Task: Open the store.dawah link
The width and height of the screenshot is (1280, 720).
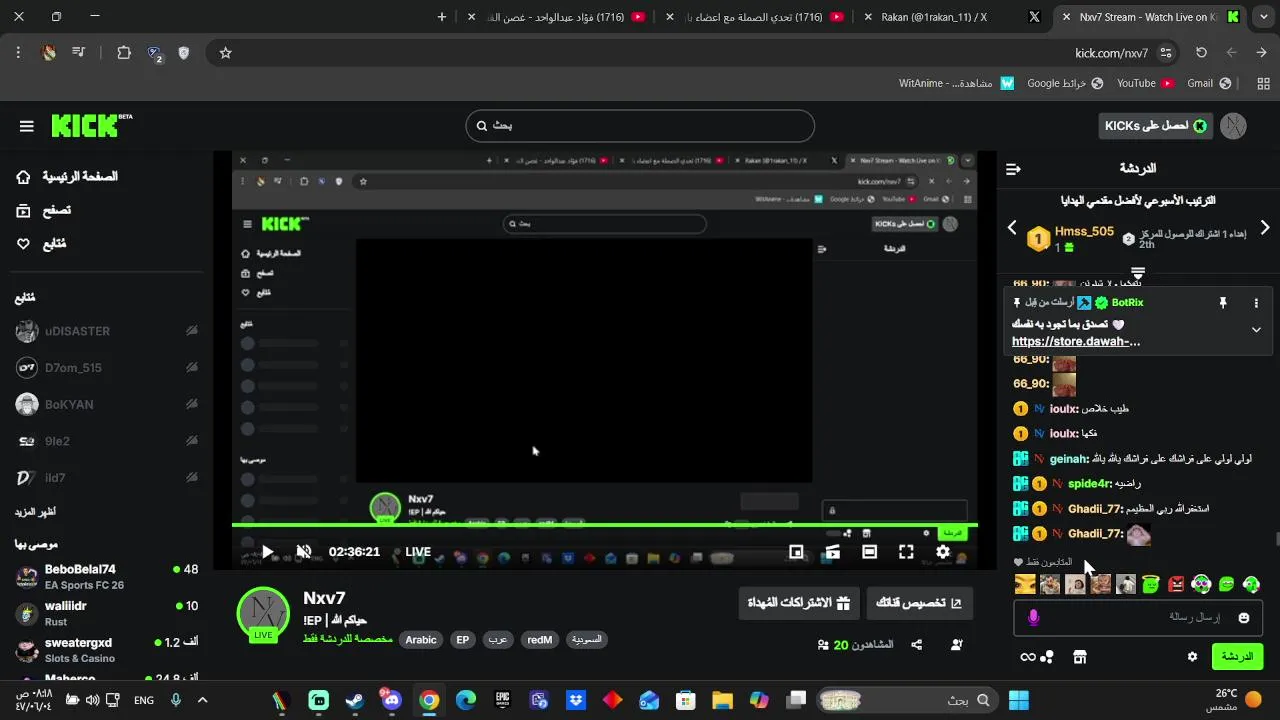Action: pyautogui.click(x=1076, y=342)
